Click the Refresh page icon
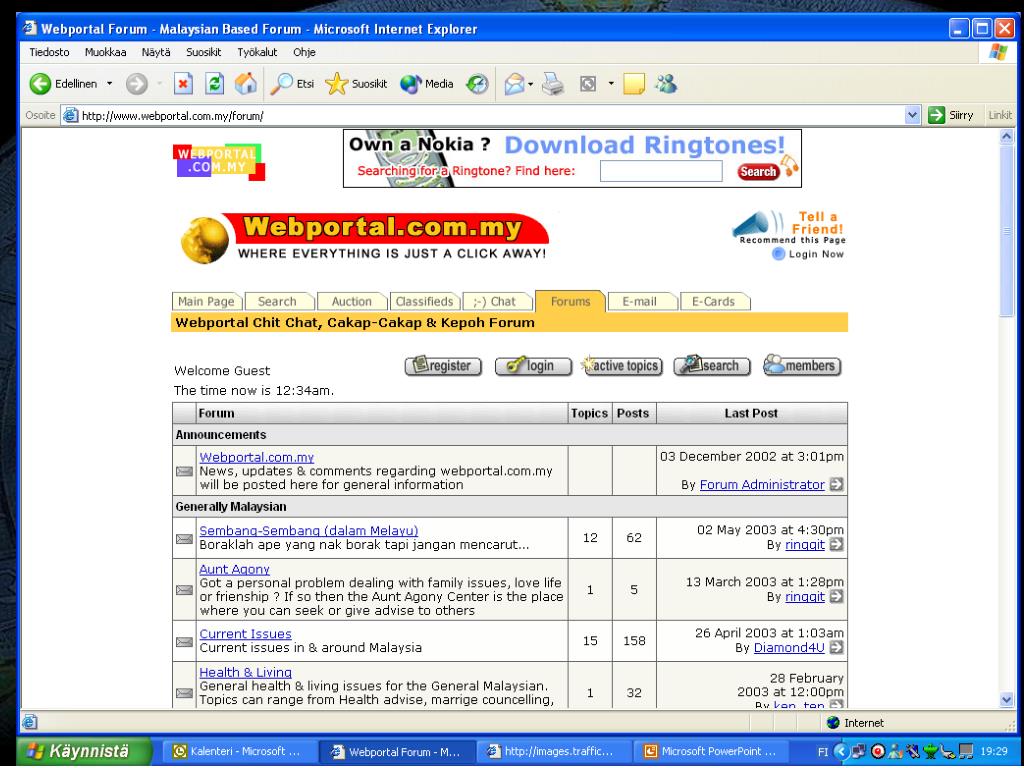 [214, 84]
